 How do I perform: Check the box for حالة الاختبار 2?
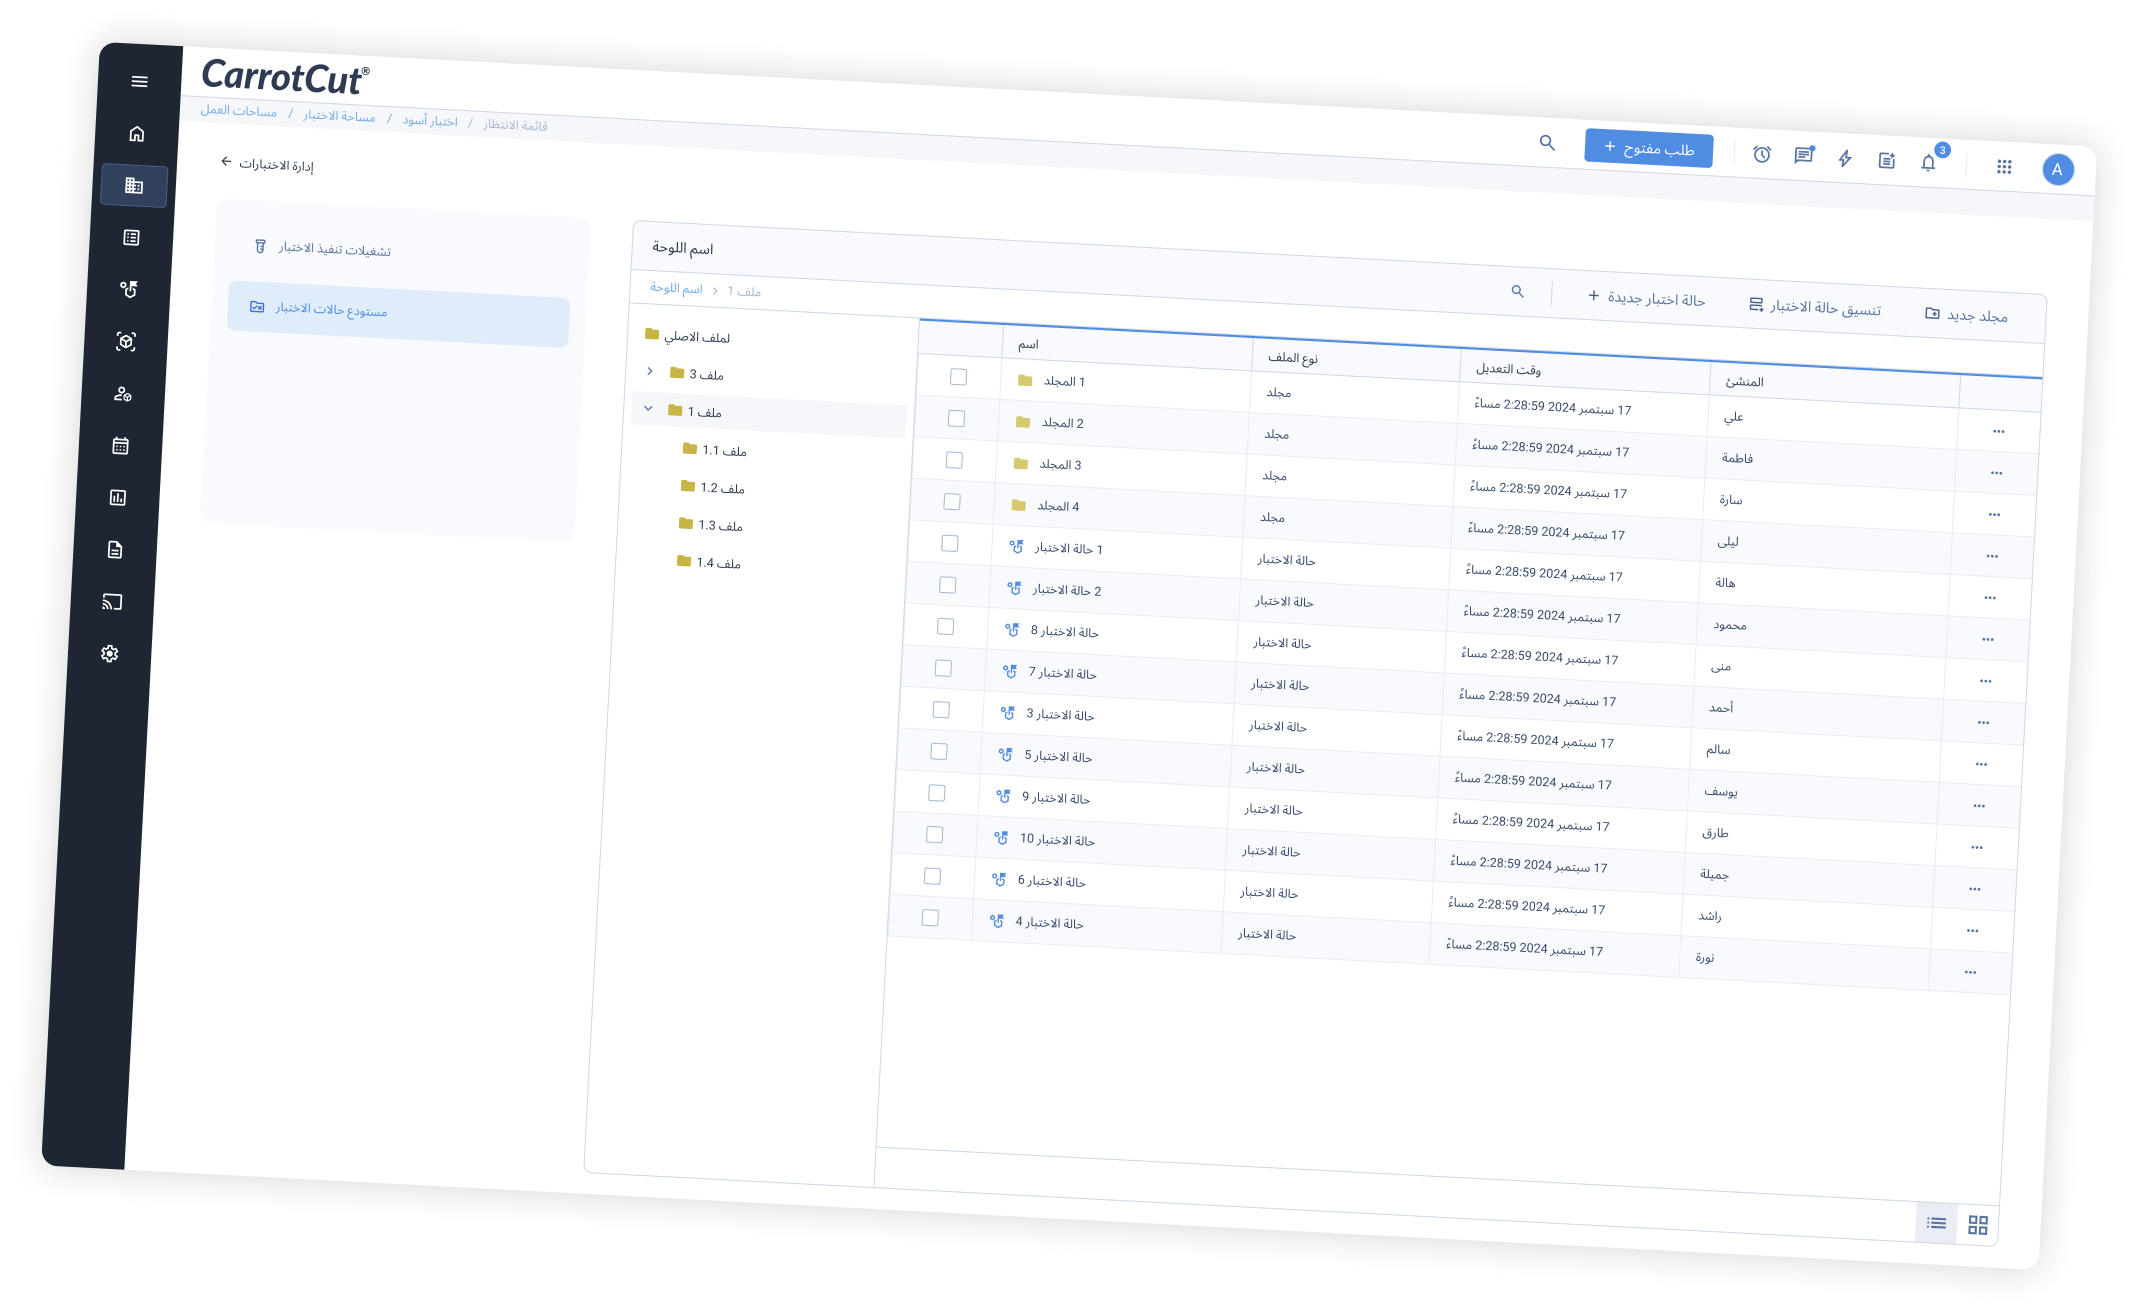click(x=948, y=585)
